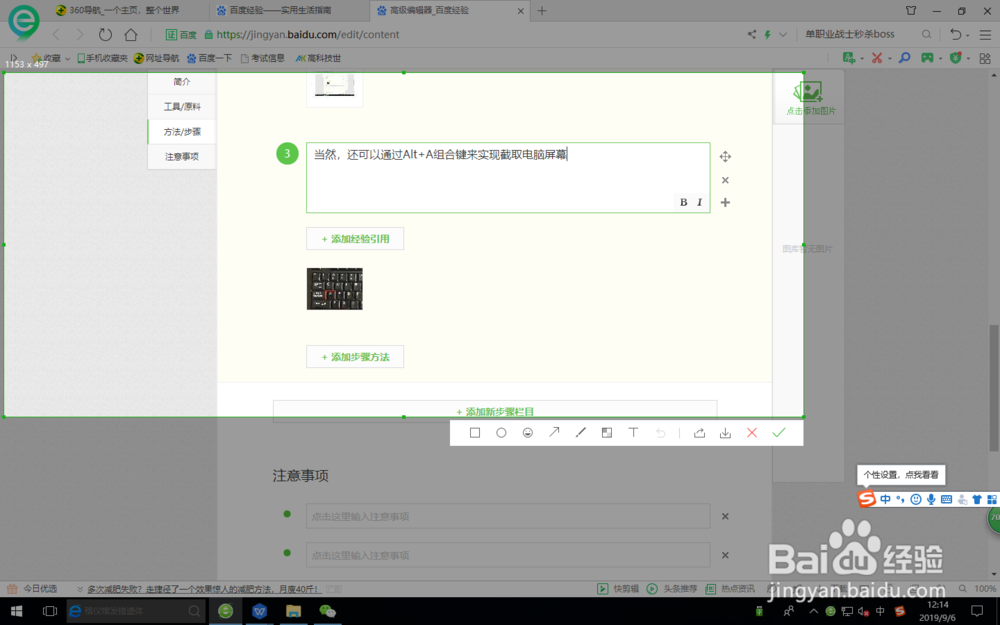Click the blue magnifier extension icon

904,58
